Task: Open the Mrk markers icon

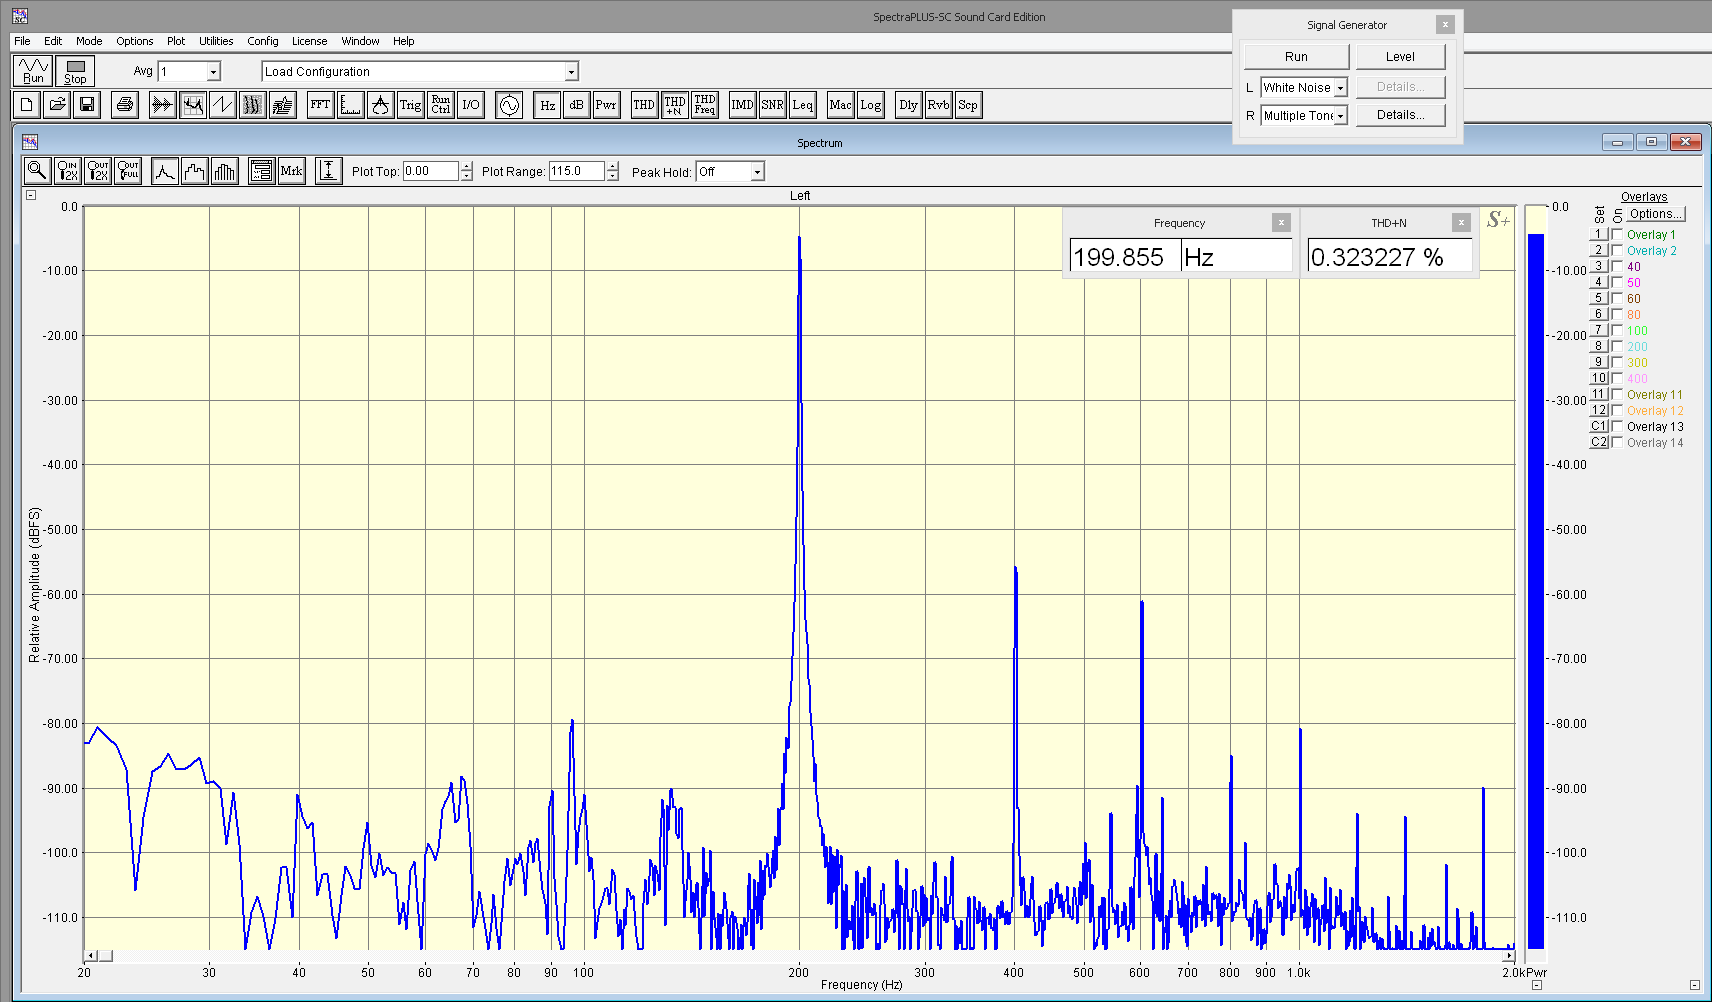Action: [291, 171]
